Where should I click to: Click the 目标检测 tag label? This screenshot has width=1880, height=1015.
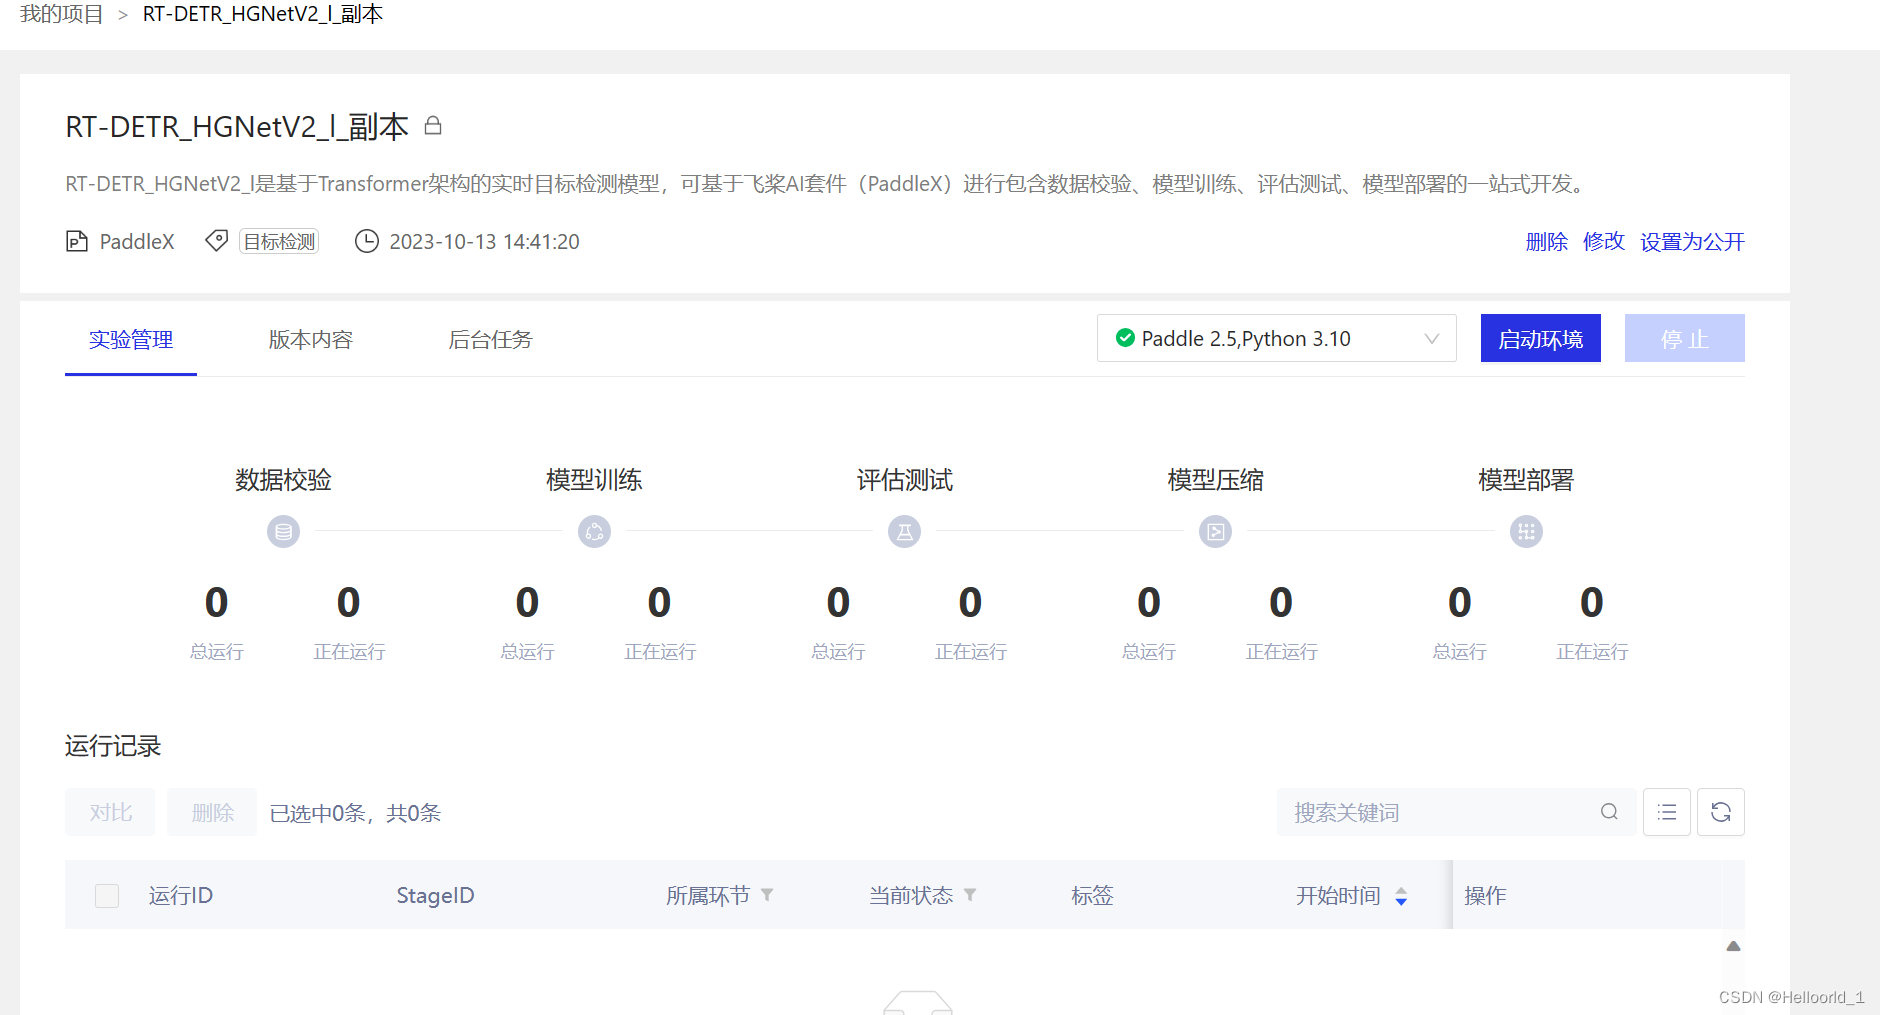279,241
